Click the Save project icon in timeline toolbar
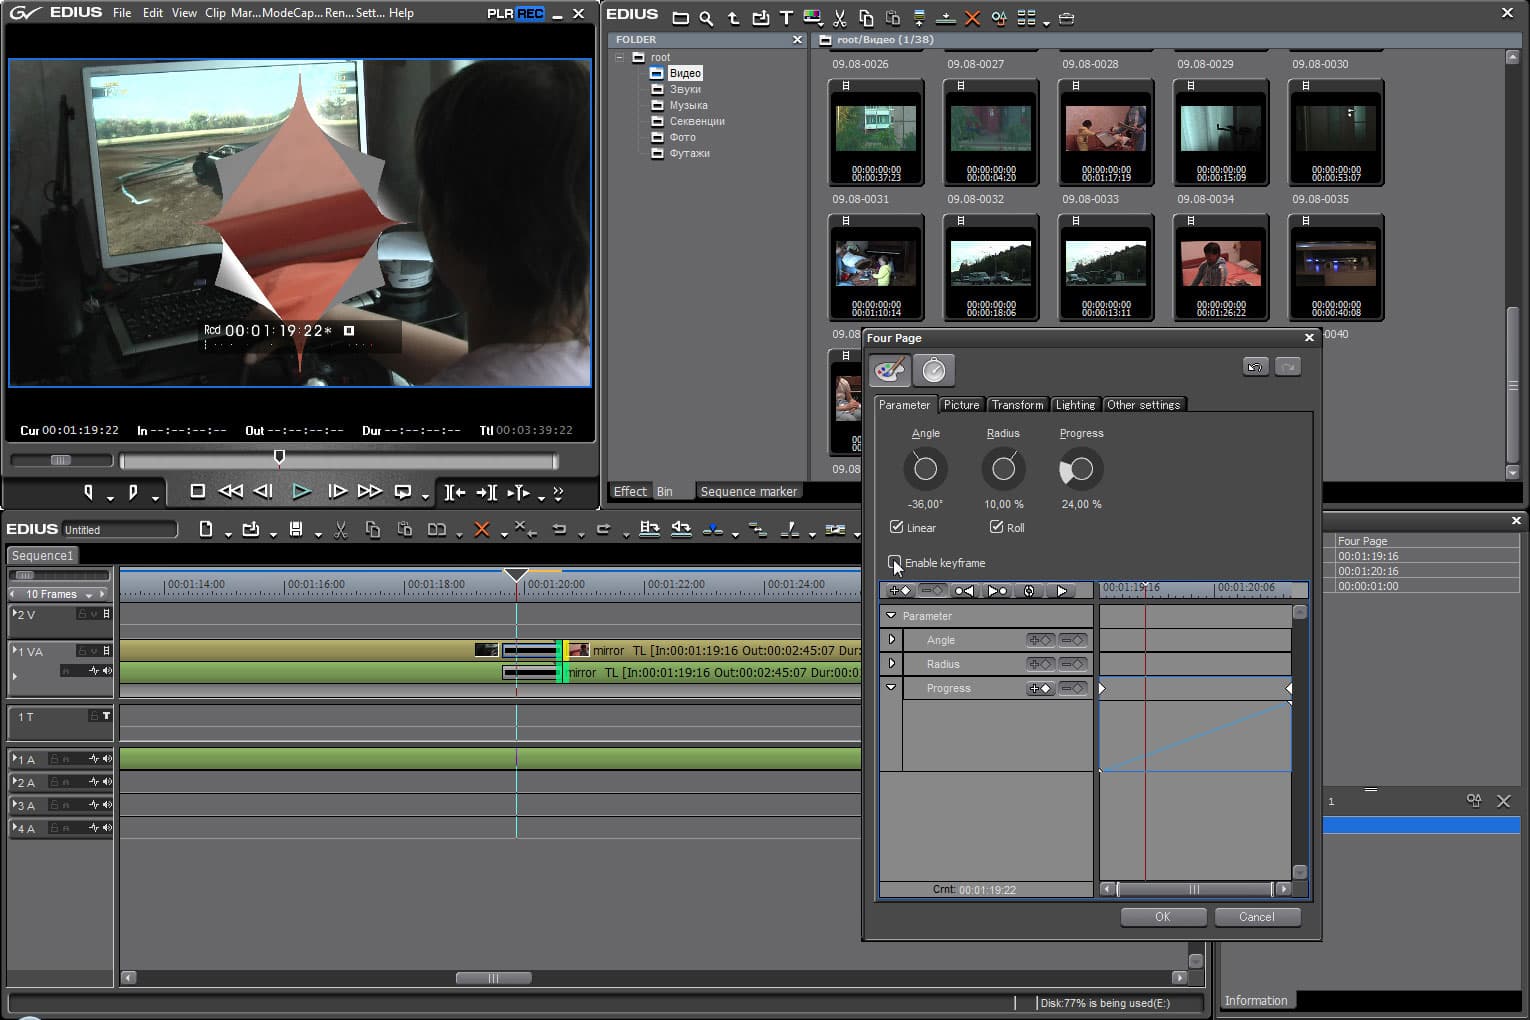 (296, 529)
